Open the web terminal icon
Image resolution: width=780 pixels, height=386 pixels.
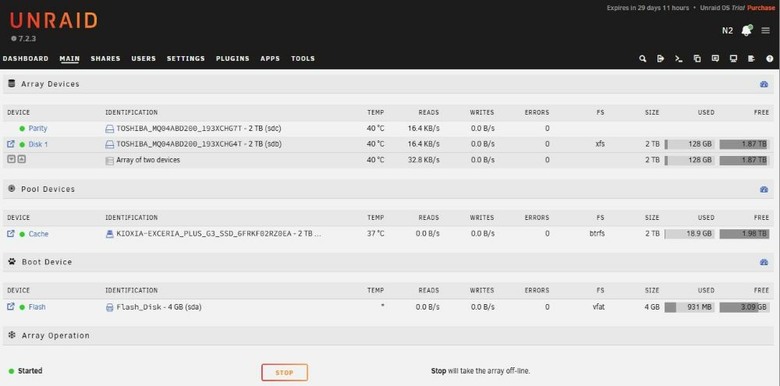[679, 59]
